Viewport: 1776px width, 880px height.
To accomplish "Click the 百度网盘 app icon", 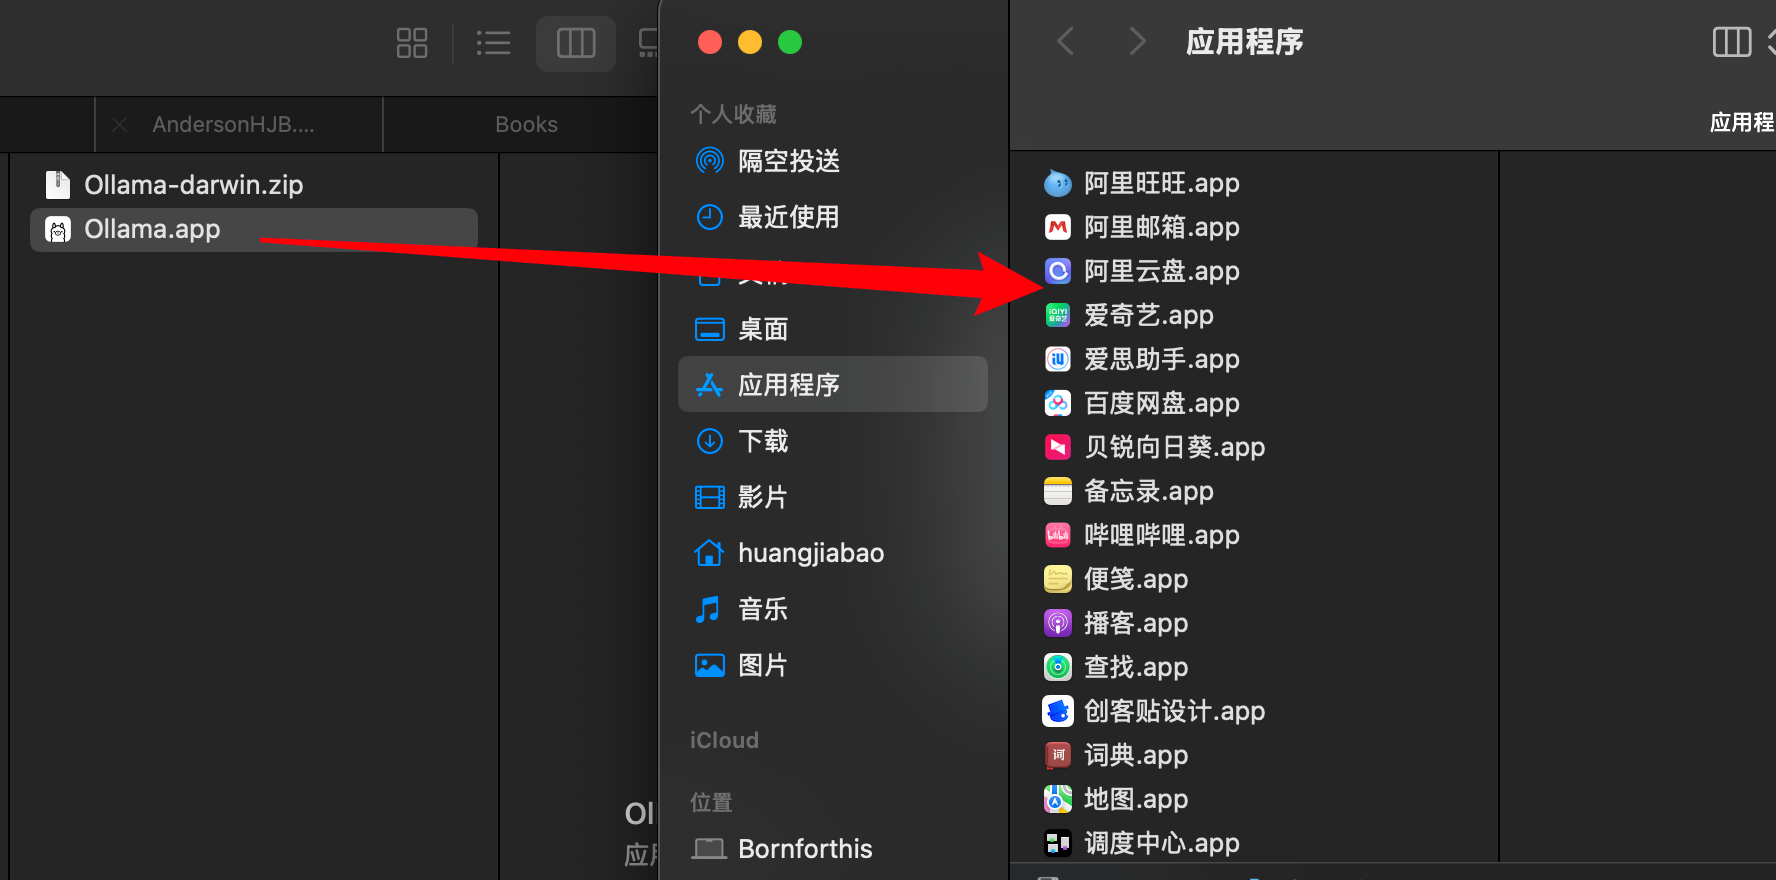I will (1058, 403).
